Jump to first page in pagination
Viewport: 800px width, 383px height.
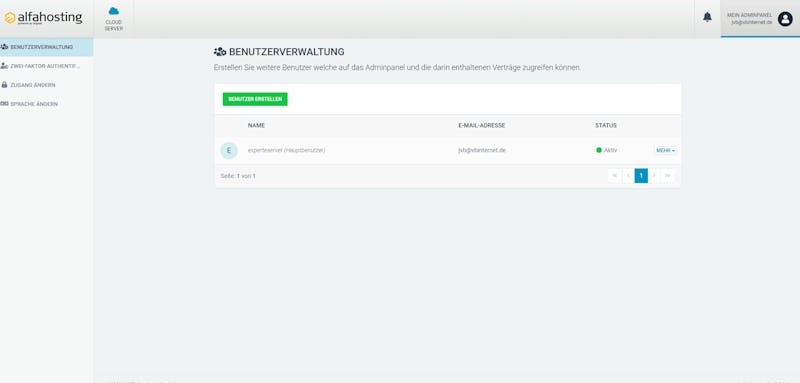[614, 176]
